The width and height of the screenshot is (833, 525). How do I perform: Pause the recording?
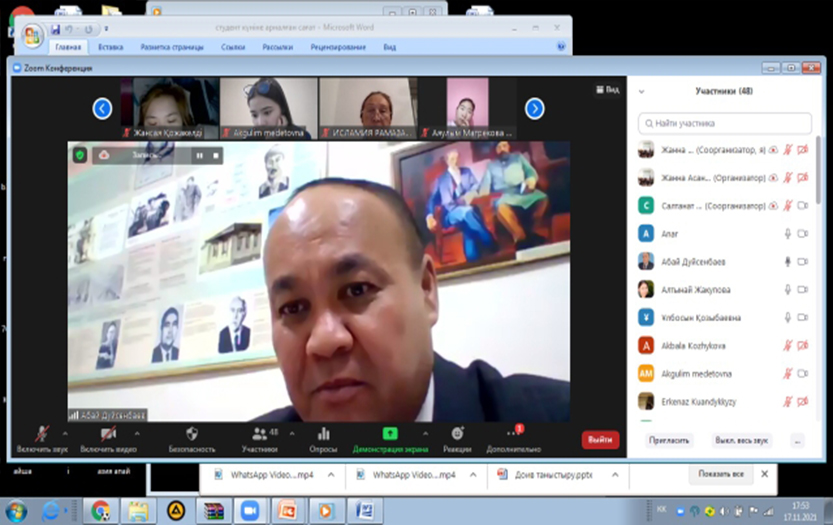pyautogui.click(x=200, y=155)
